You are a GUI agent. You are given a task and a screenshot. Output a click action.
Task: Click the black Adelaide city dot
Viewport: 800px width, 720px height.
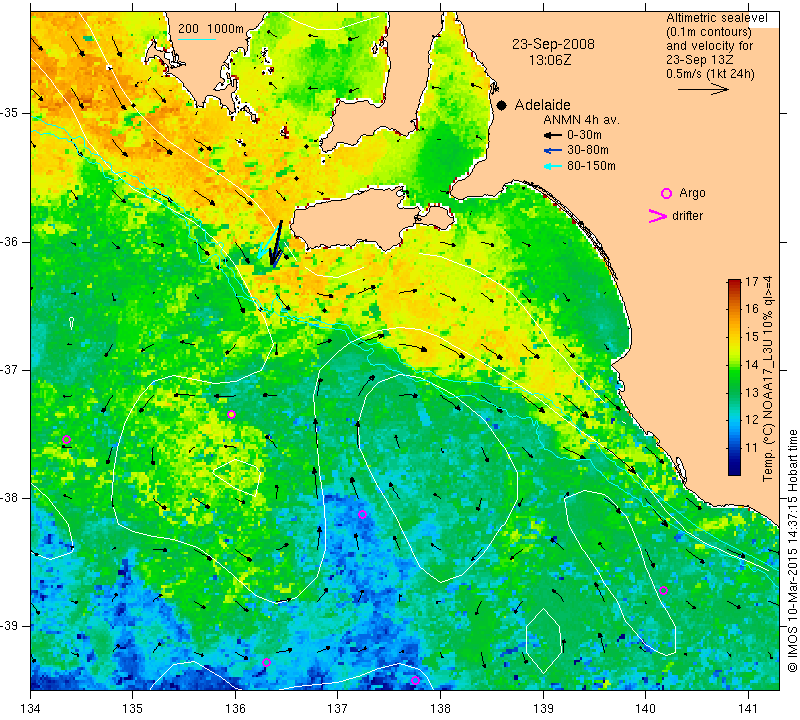[502, 106]
